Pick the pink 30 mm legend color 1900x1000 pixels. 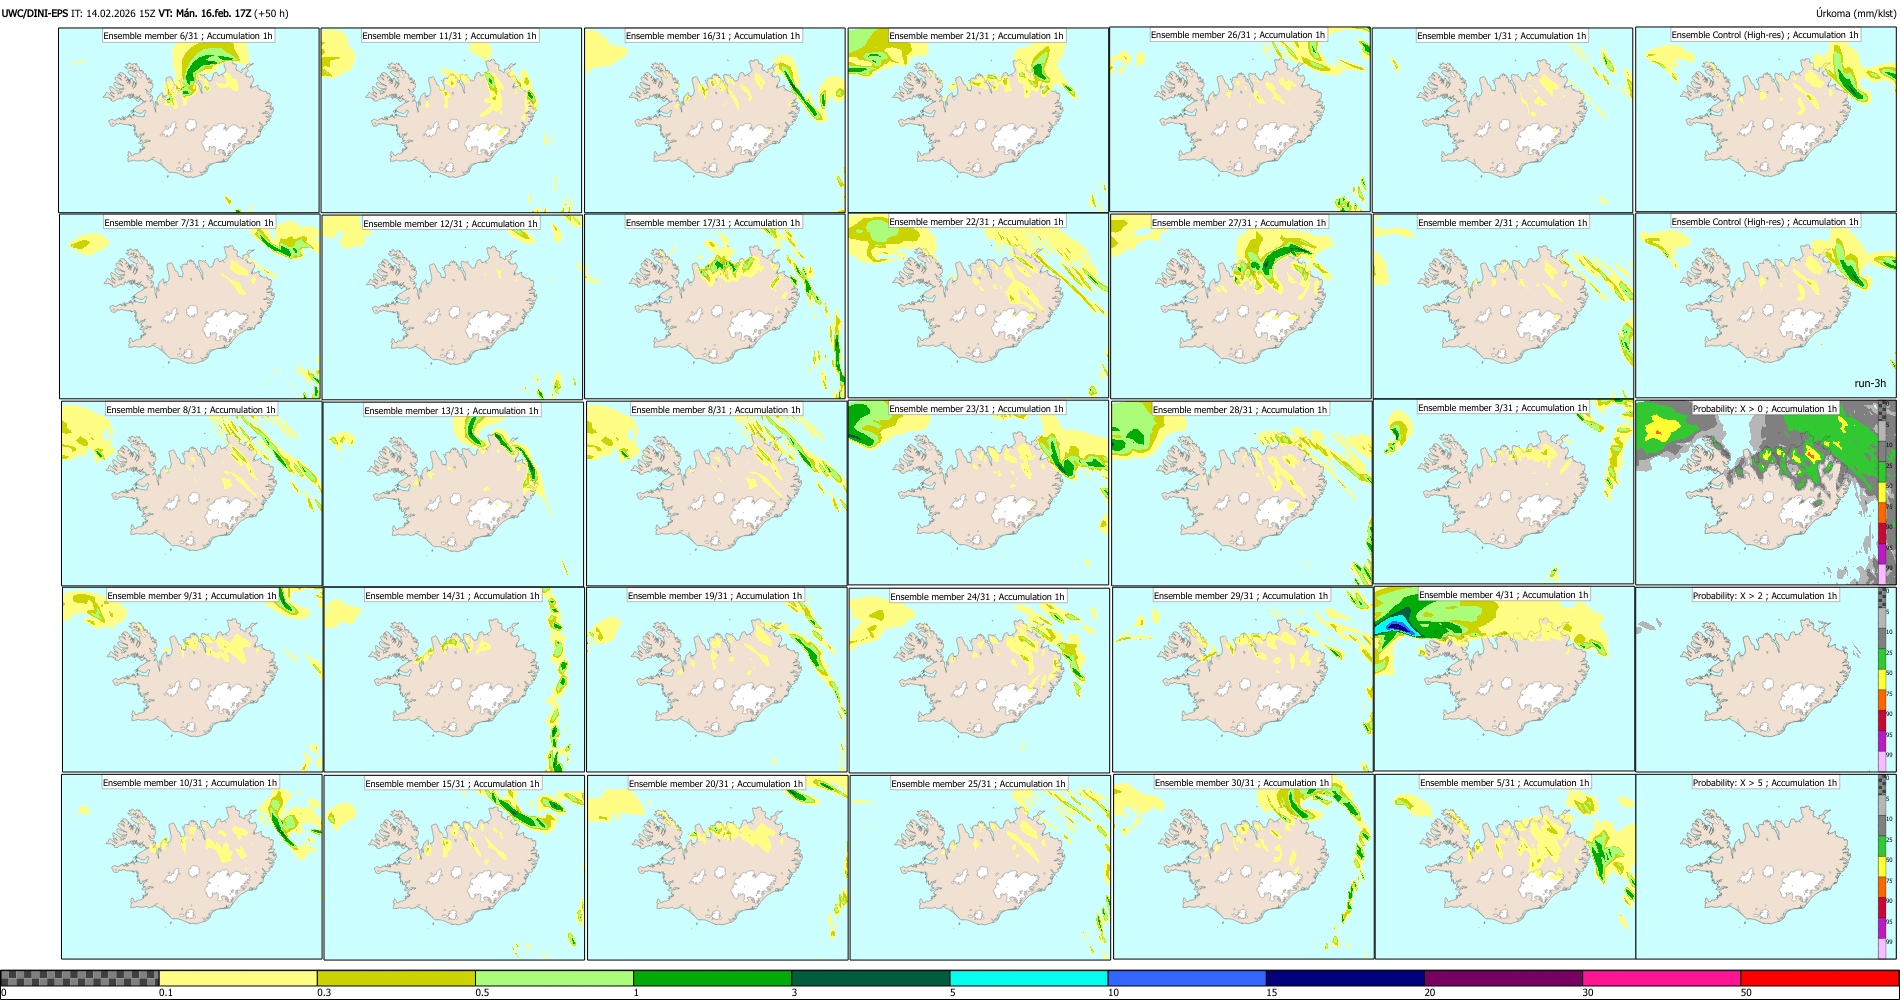pyautogui.click(x=1661, y=978)
